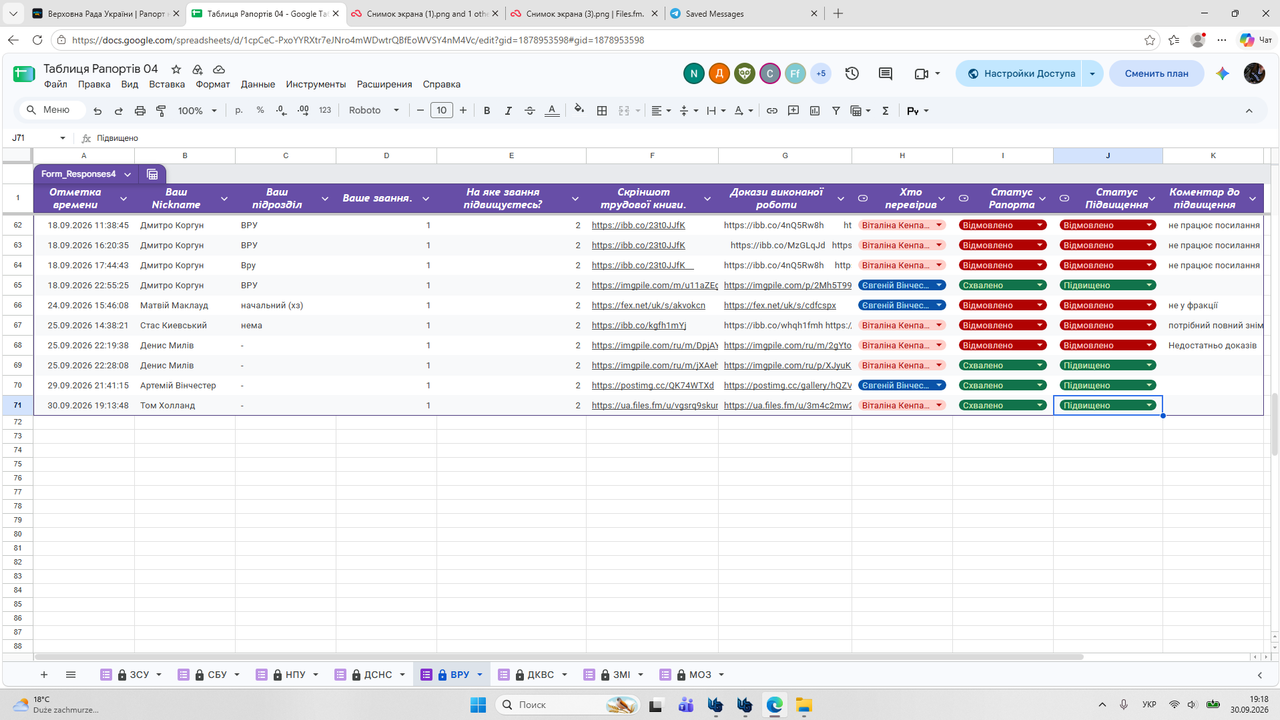Open the Gemini sparkle assistant
The image size is (1280, 720).
1222,74
